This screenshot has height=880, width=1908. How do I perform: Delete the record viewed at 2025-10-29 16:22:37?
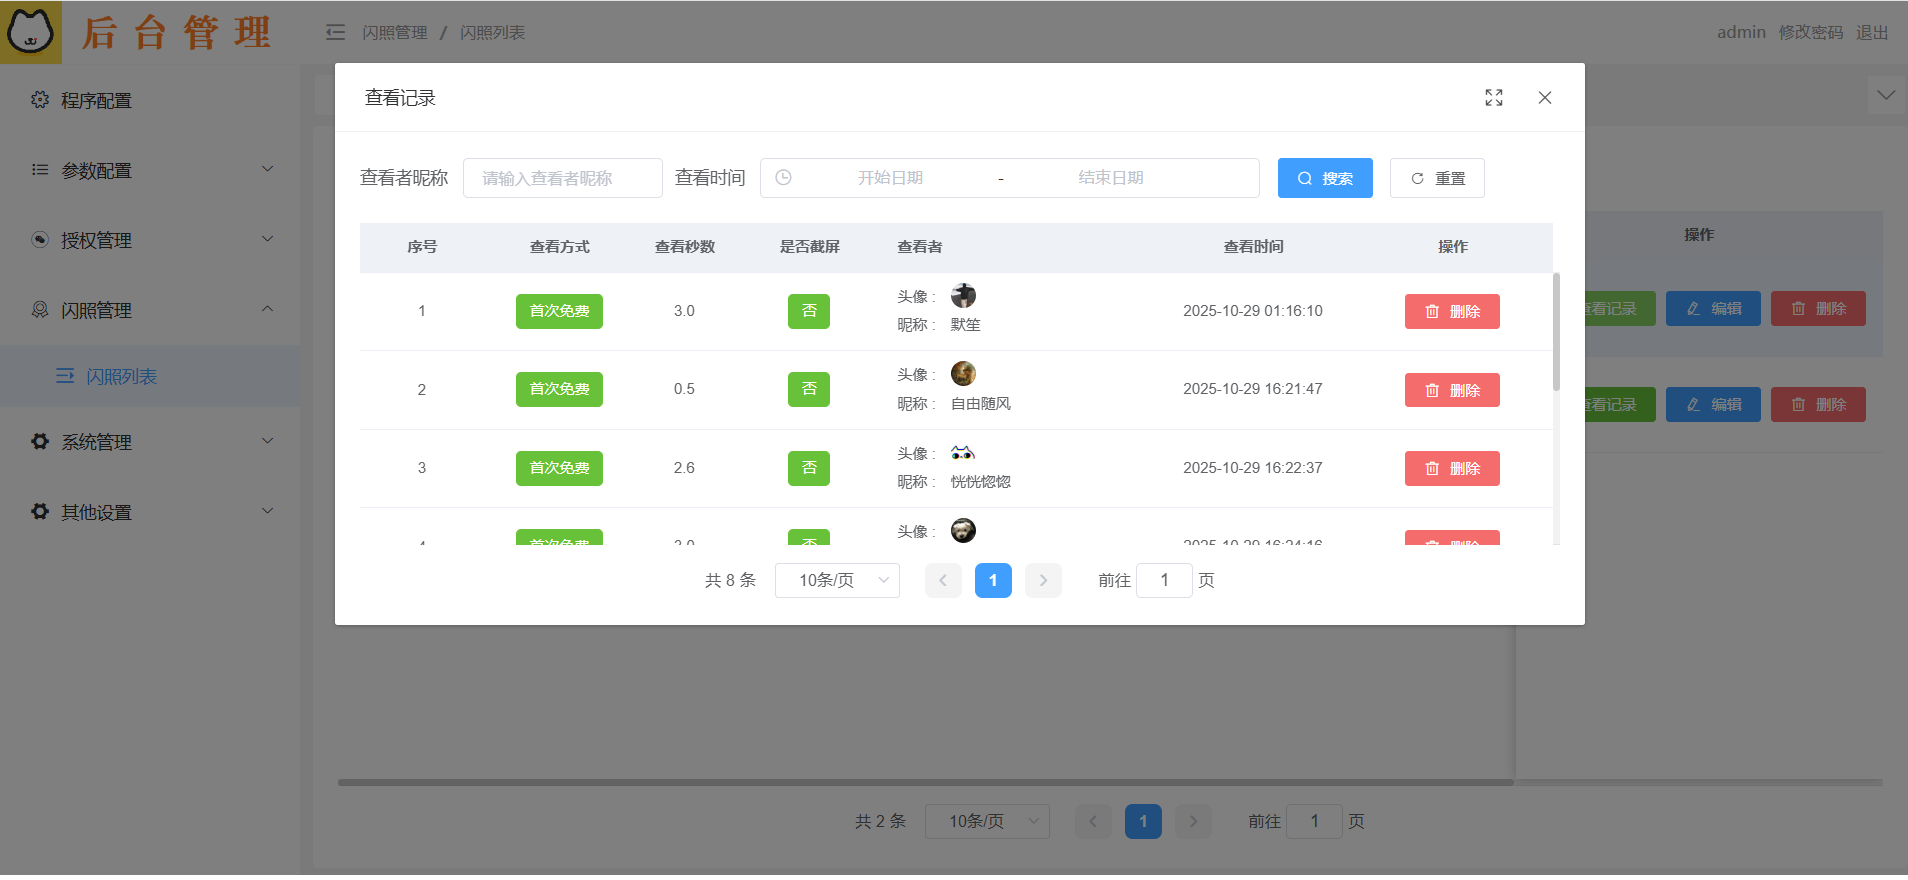(1452, 468)
